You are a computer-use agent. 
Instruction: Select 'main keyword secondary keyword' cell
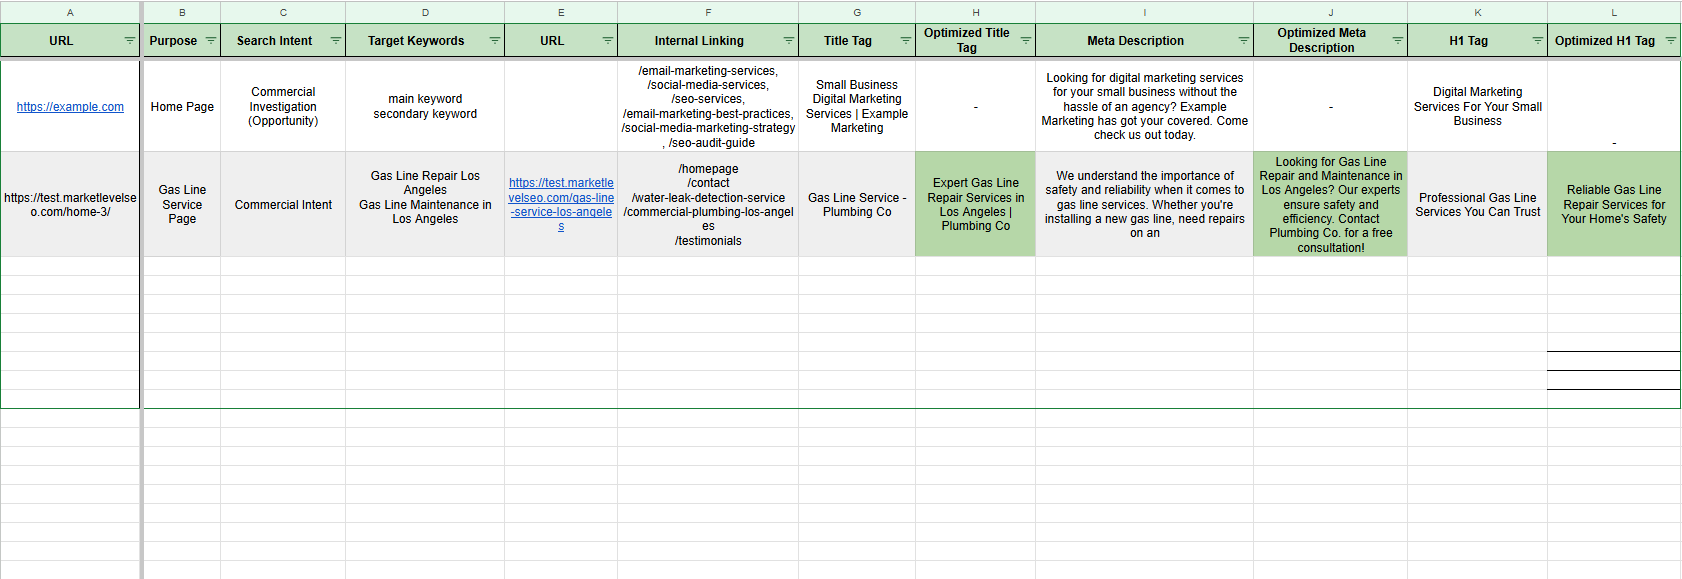click(425, 107)
